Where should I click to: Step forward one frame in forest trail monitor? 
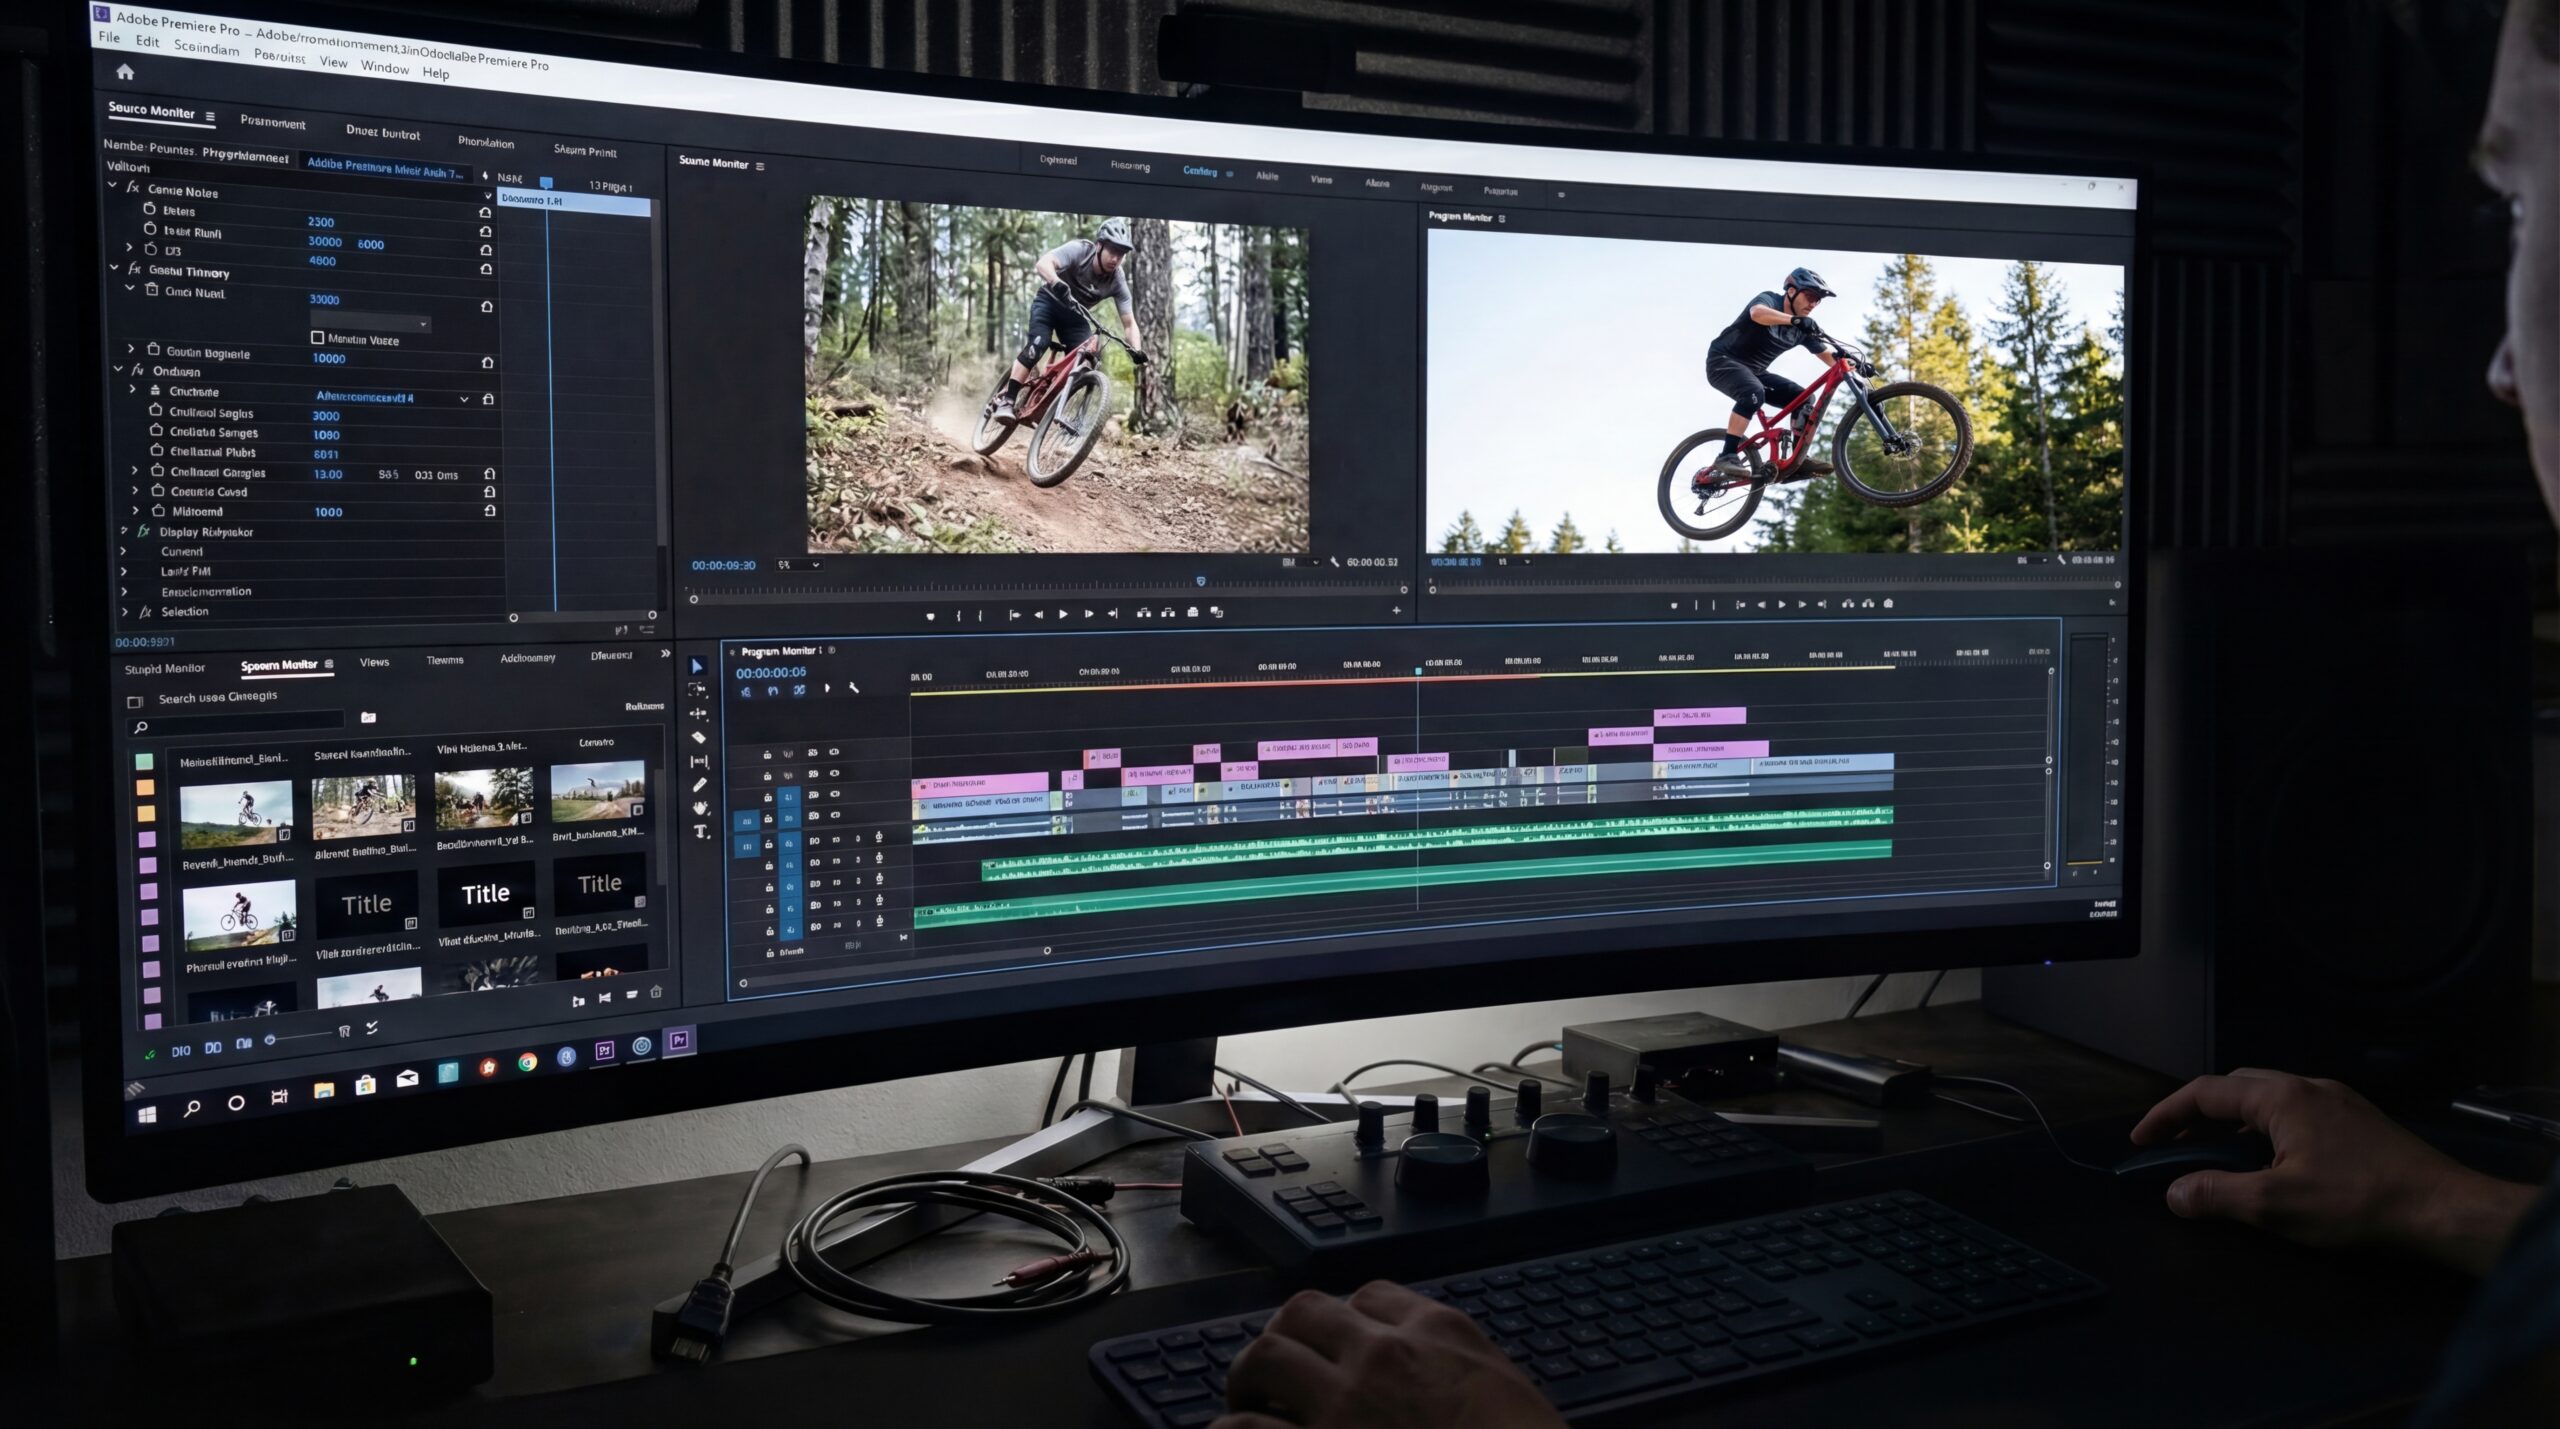[x=1088, y=614]
